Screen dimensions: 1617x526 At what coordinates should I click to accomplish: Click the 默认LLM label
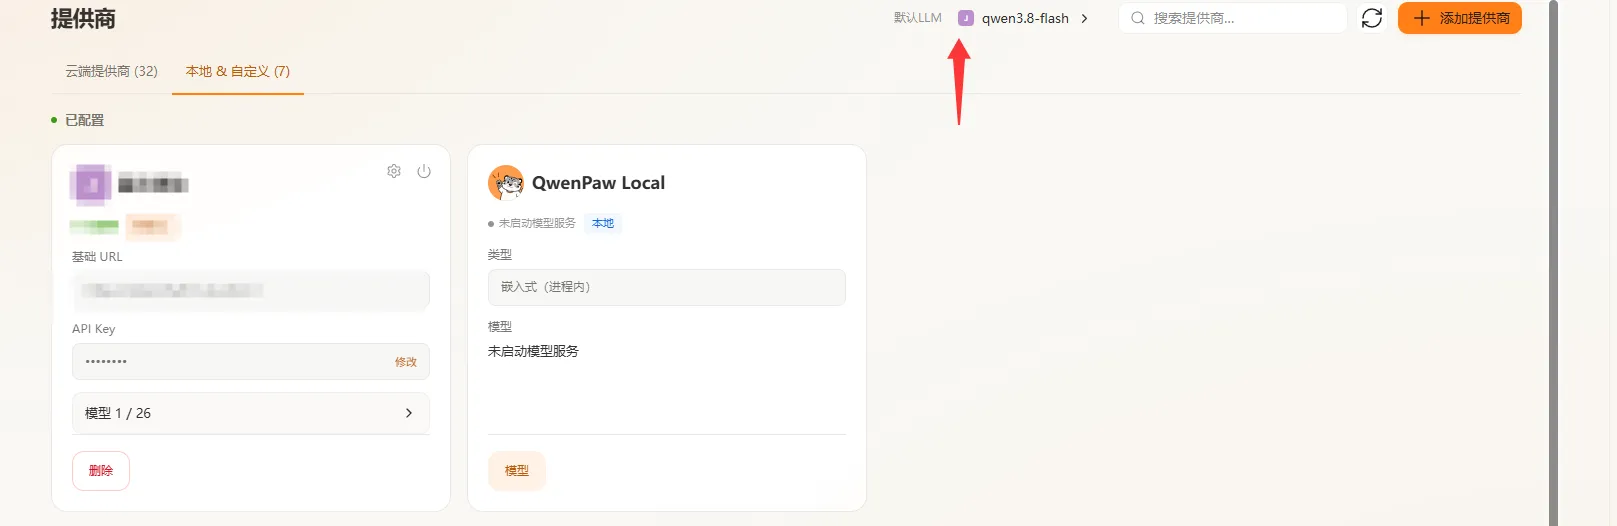click(918, 18)
